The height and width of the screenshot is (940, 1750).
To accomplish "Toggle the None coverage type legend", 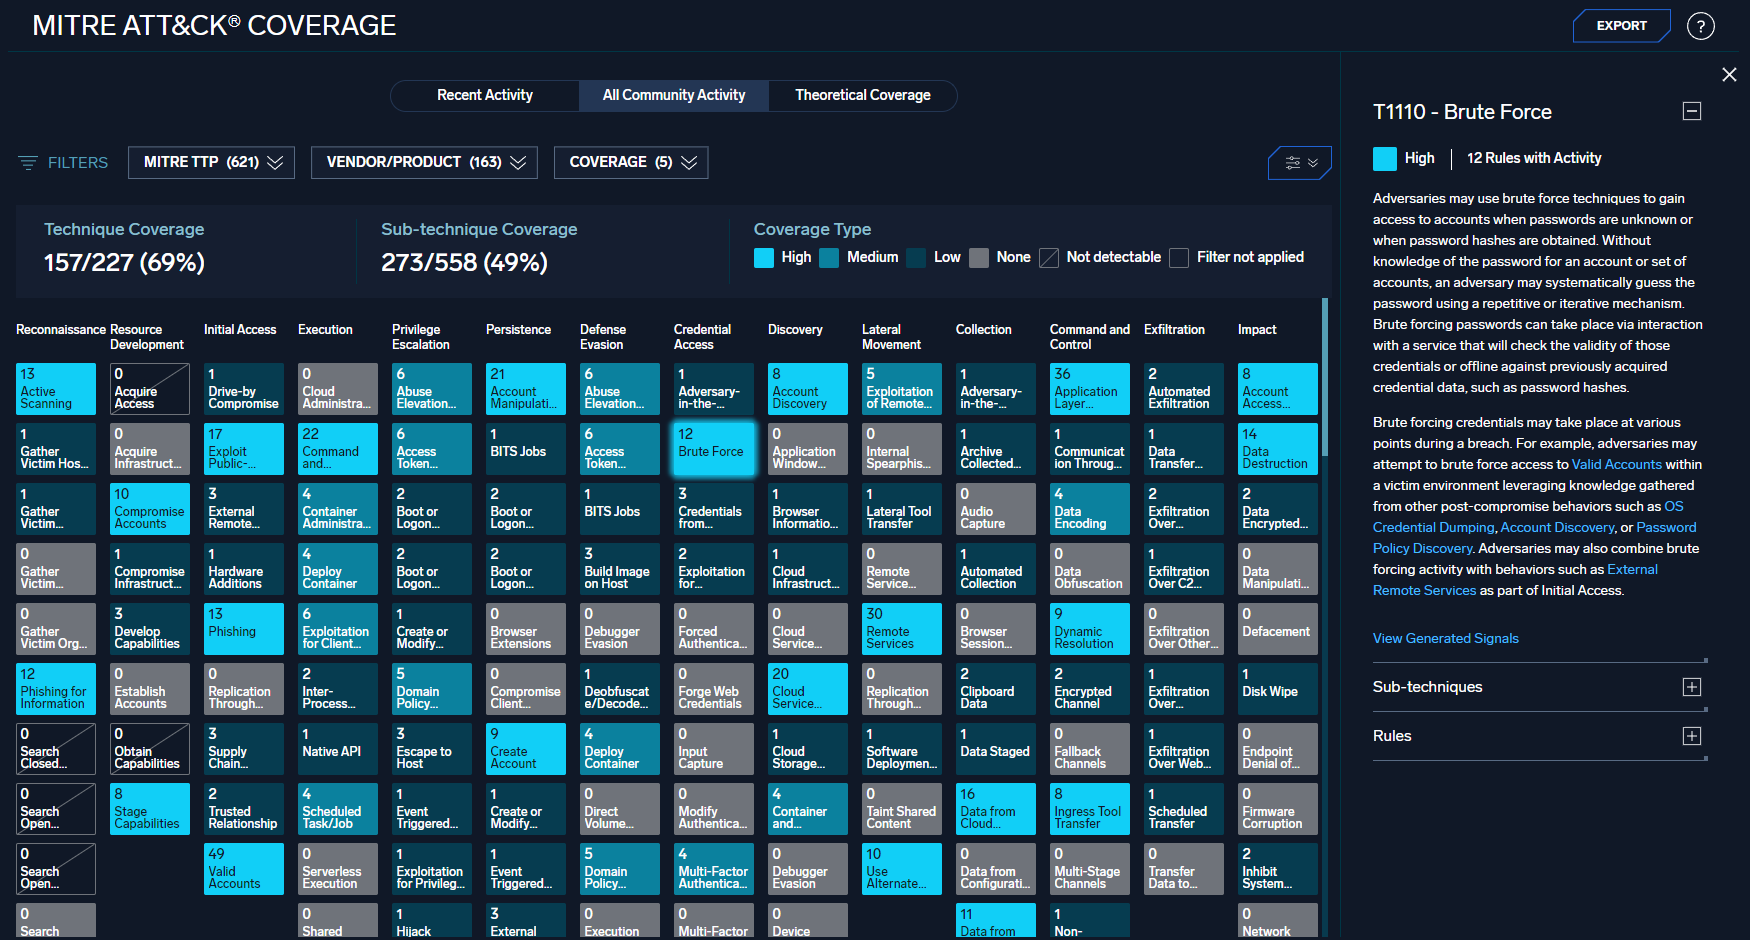I will click(x=979, y=257).
